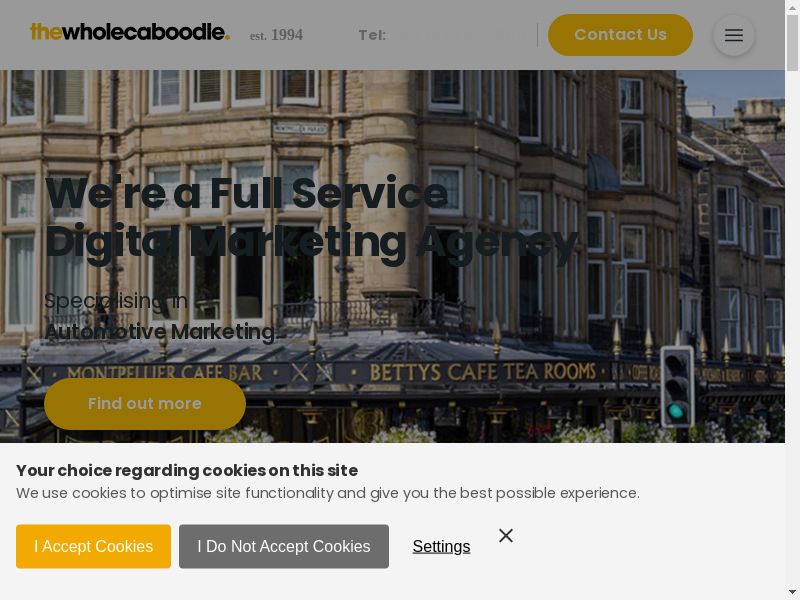Click the scrollbar down arrow
Viewport: 800px width, 600px height.
(792, 593)
